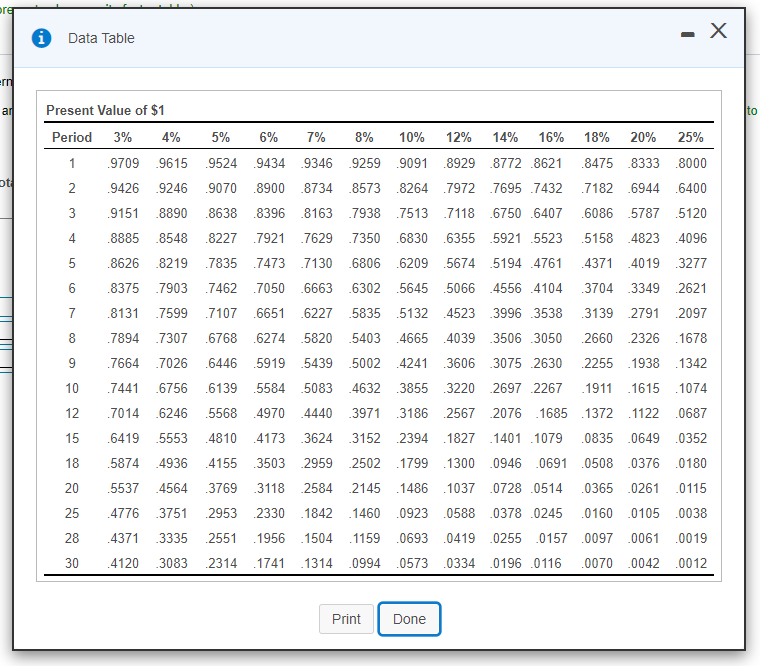760x666 pixels.
Task: Select the Data Table title text
Action: (101, 38)
